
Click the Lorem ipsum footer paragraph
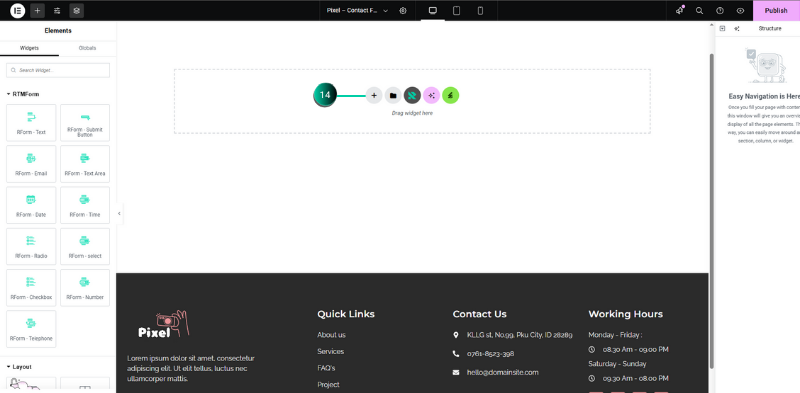click(191, 369)
